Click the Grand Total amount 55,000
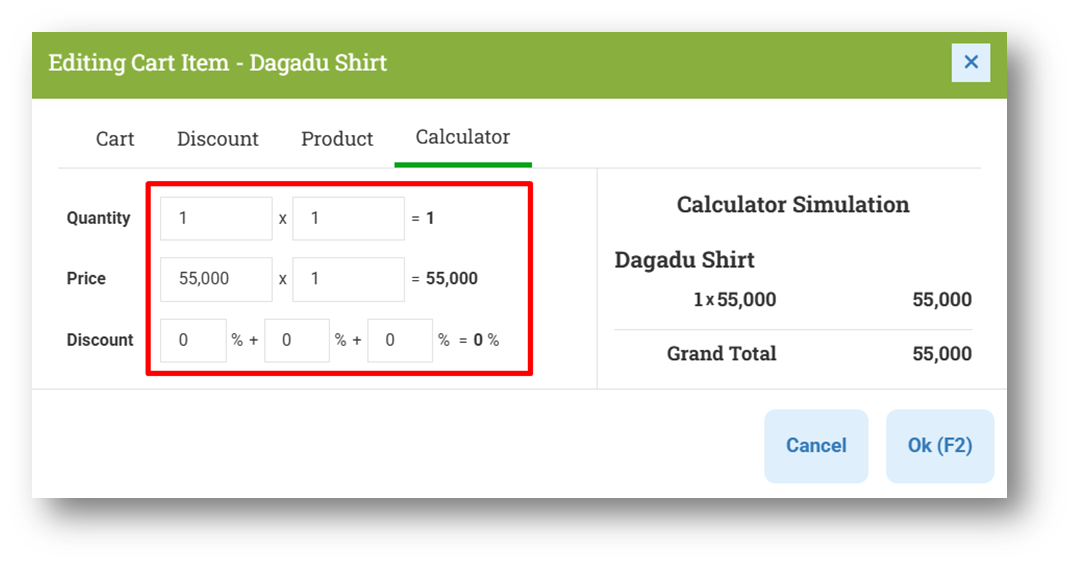 [942, 354]
